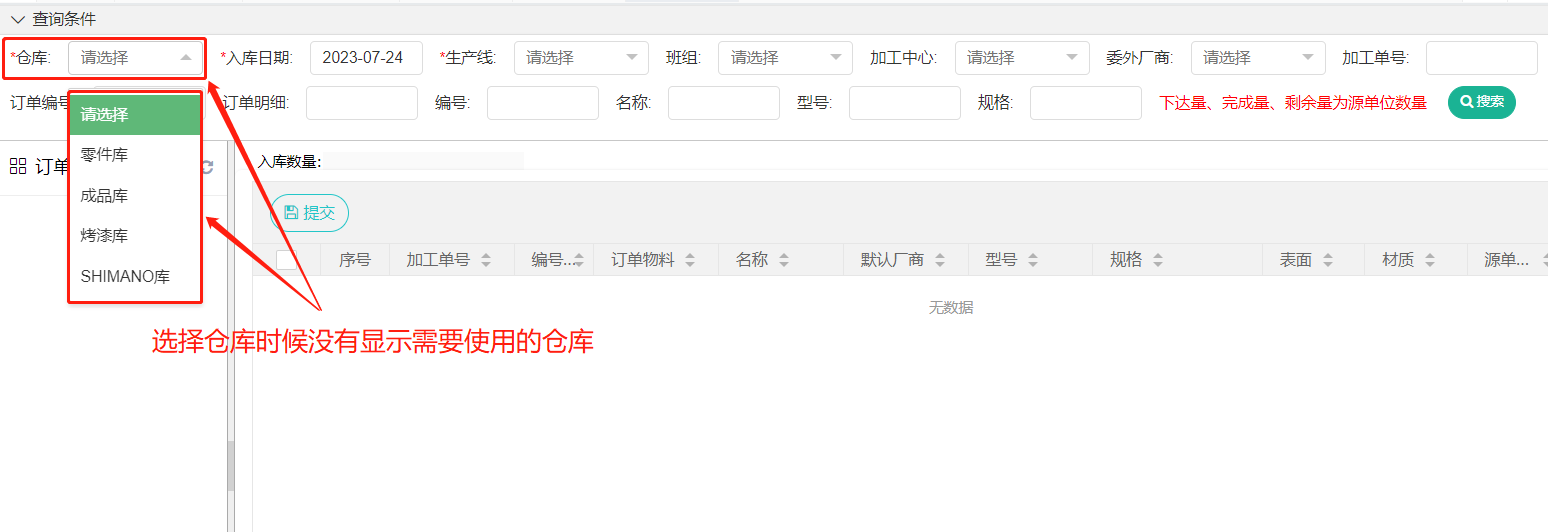The height and width of the screenshot is (532, 1548).
Task: Click the refresh icon in the left panel
Action: click(207, 167)
